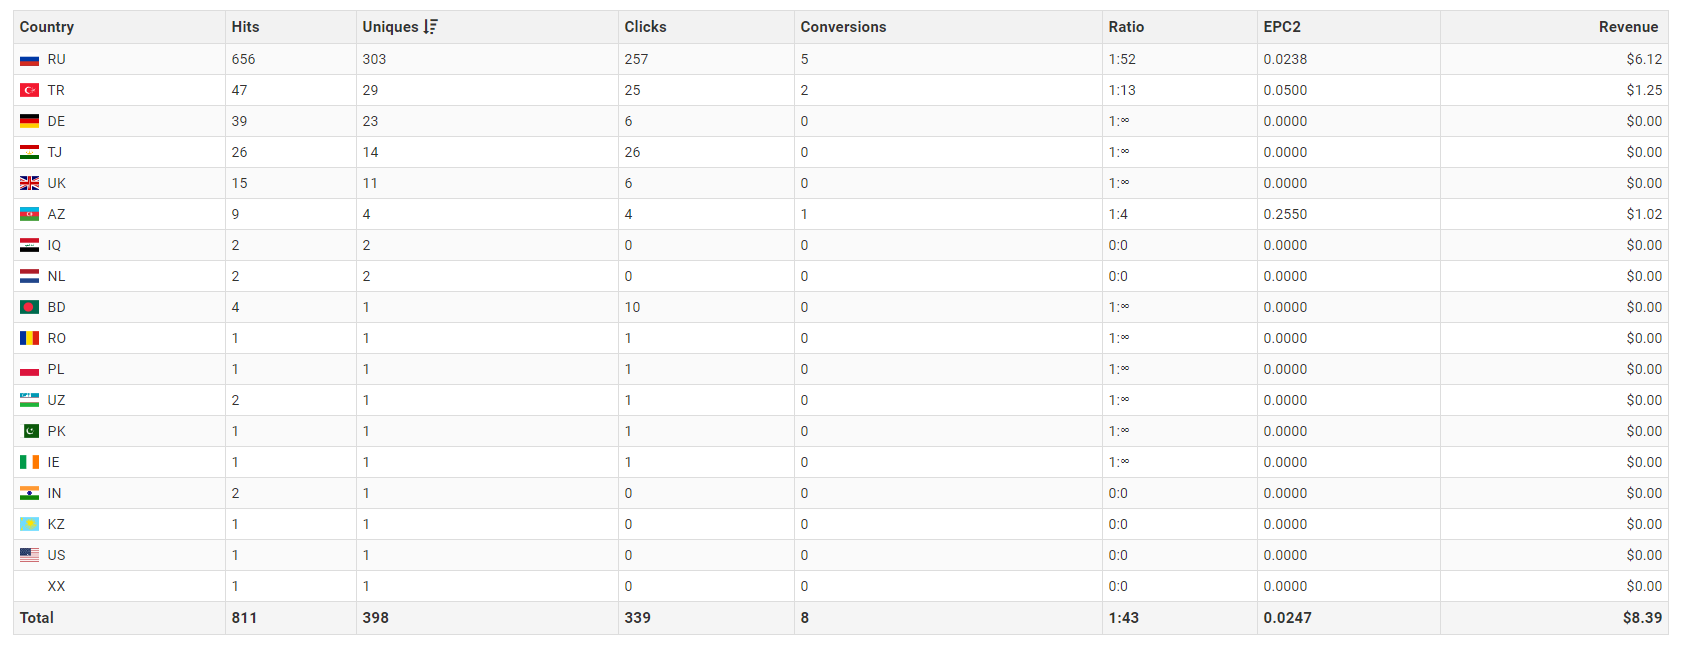The width and height of the screenshot is (1688, 657).
Task: Sort by the Ratio column header
Action: click(1126, 27)
